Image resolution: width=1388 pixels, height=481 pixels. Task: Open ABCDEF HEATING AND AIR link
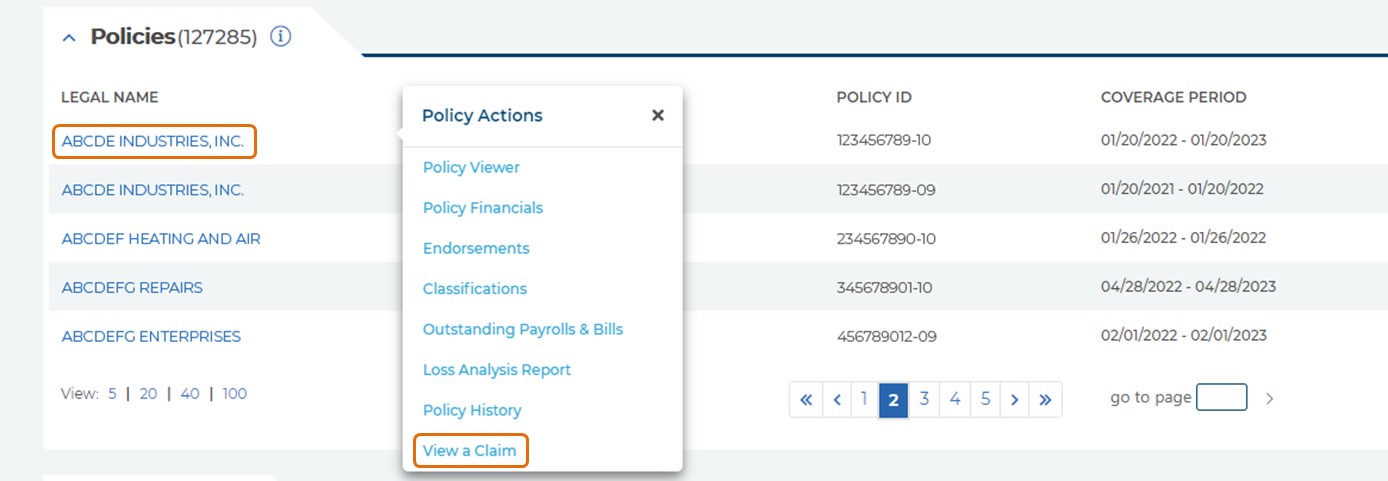[161, 239]
